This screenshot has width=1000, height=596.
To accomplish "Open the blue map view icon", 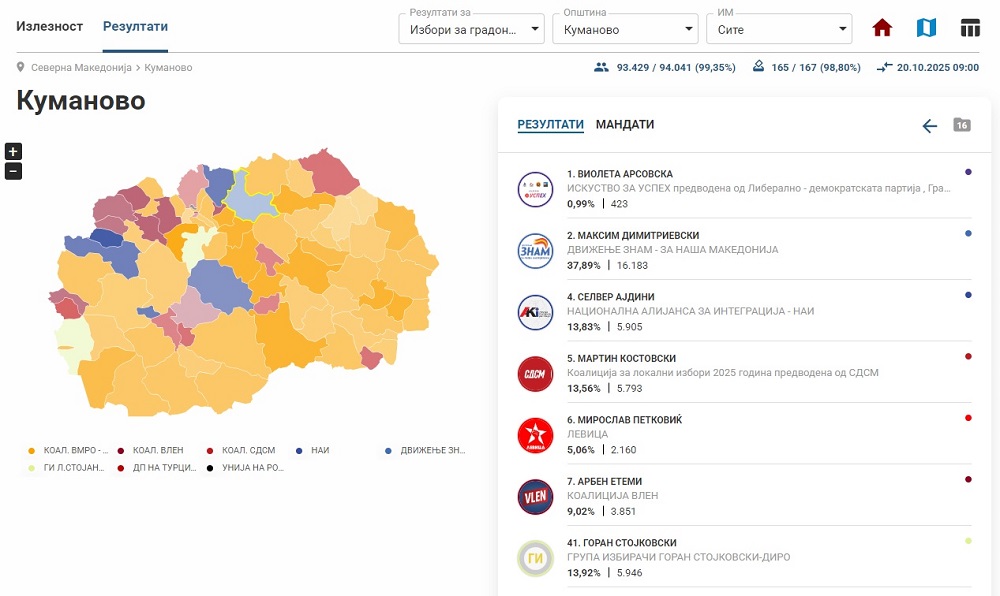I will tap(926, 28).
